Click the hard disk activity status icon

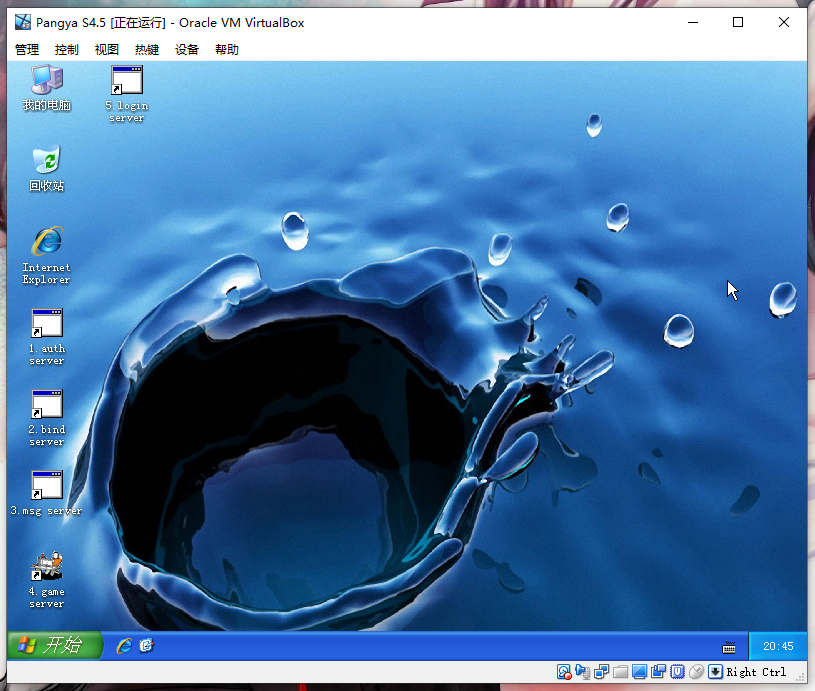pos(564,672)
